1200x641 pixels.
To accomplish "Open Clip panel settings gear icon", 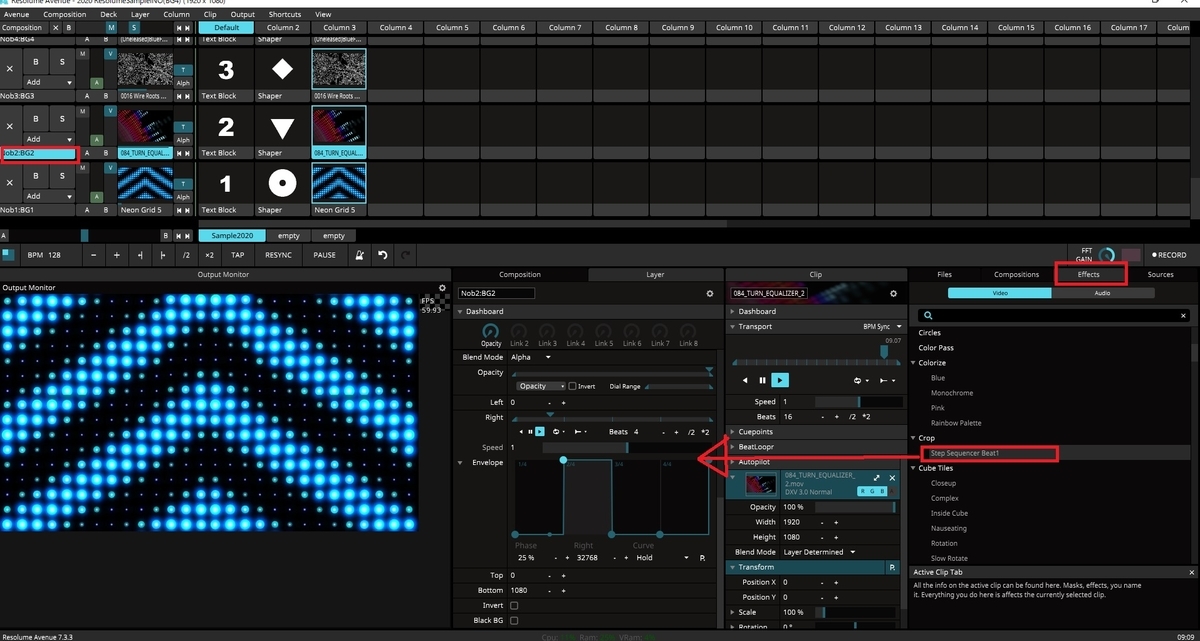I will point(892,294).
